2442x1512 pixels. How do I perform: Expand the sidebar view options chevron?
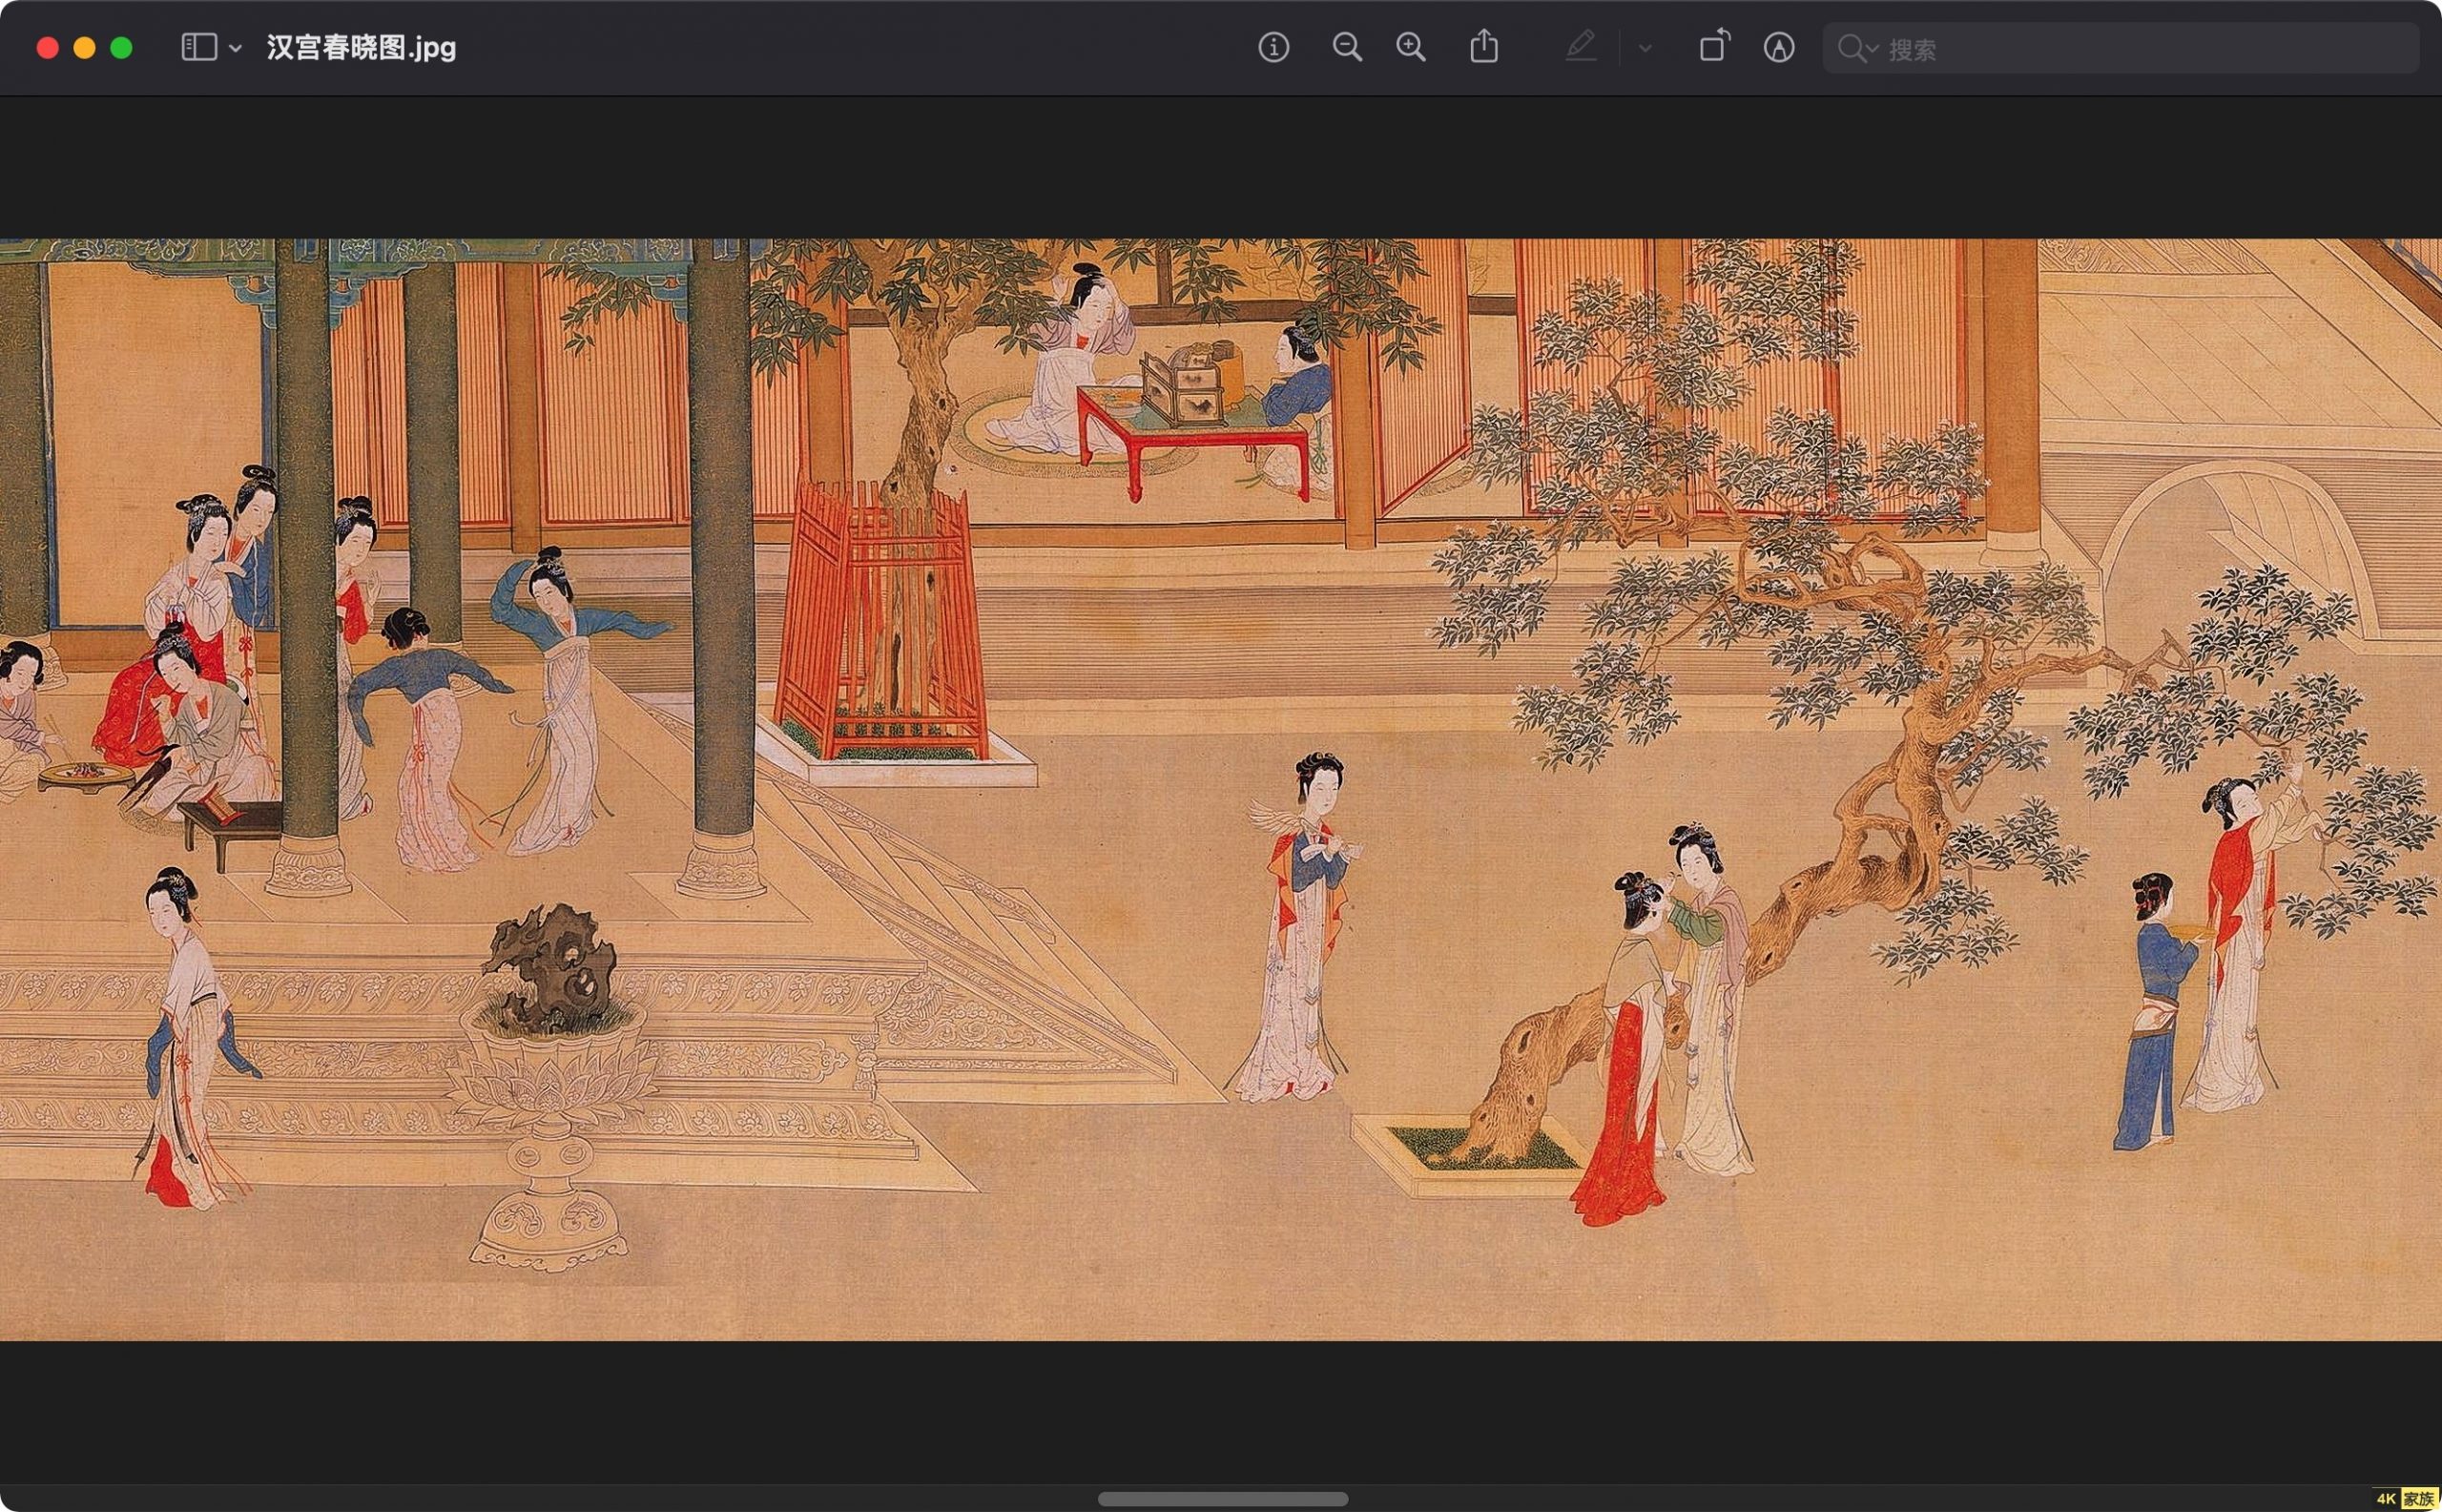click(235, 48)
